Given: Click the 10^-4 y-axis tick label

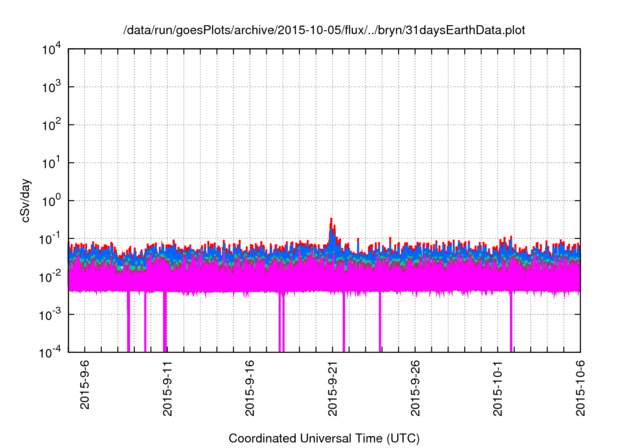Looking at the screenshot, I should tap(50, 351).
